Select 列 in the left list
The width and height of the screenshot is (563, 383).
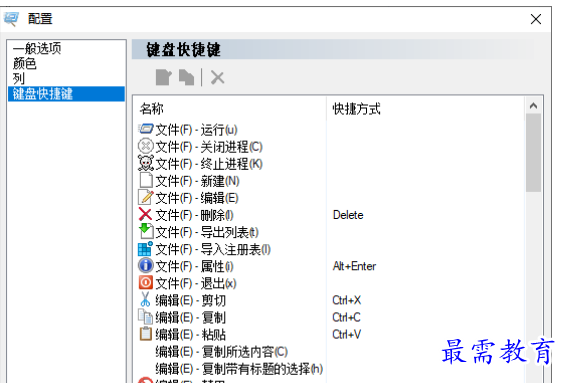tap(18, 78)
